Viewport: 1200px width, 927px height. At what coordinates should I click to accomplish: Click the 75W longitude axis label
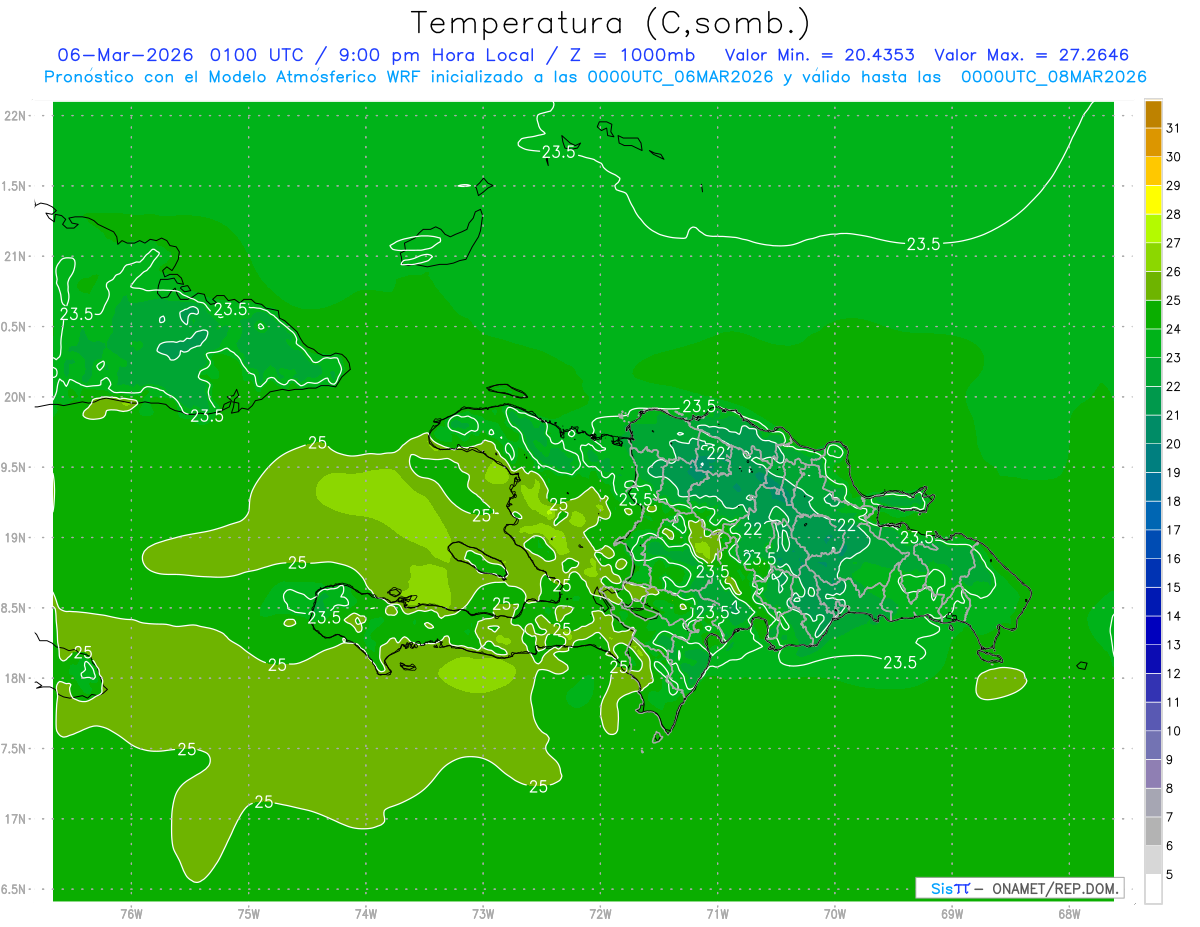tap(249, 913)
